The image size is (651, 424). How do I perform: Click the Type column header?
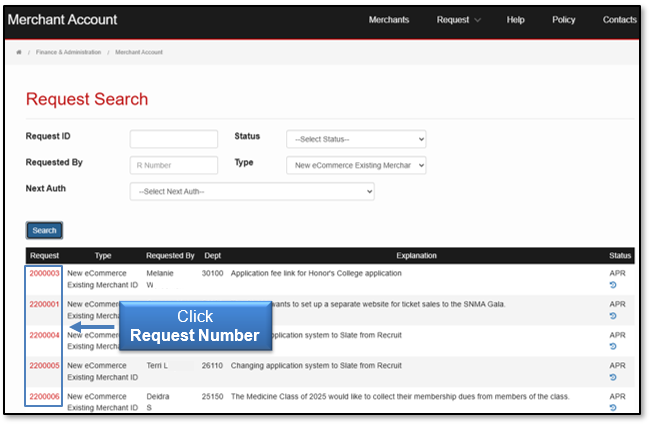point(103,255)
